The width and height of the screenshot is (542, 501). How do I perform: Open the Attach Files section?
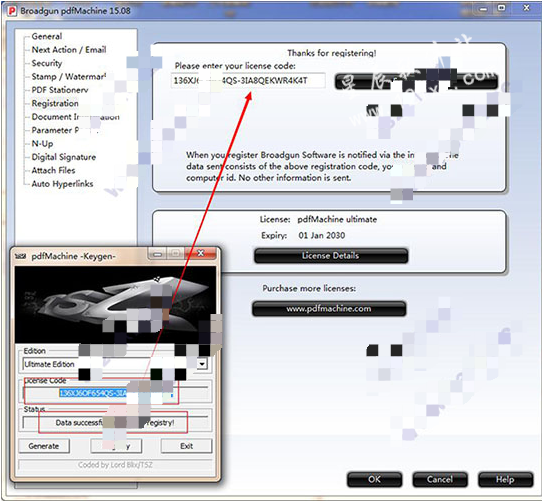53,170
